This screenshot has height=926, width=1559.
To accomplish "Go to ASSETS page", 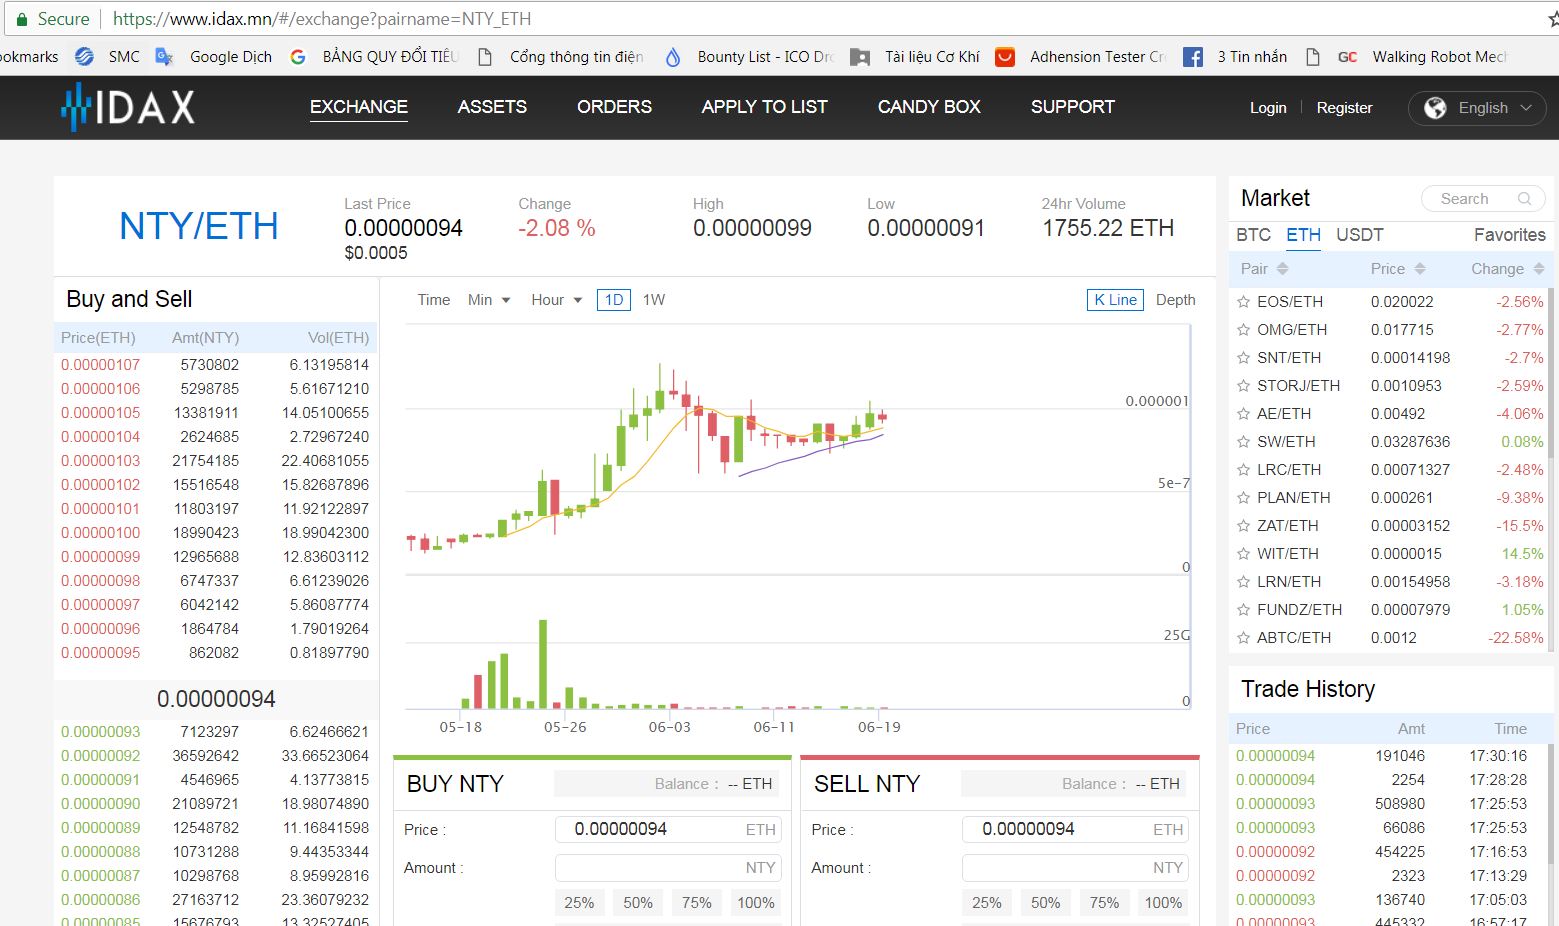I will click(x=492, y=107).
